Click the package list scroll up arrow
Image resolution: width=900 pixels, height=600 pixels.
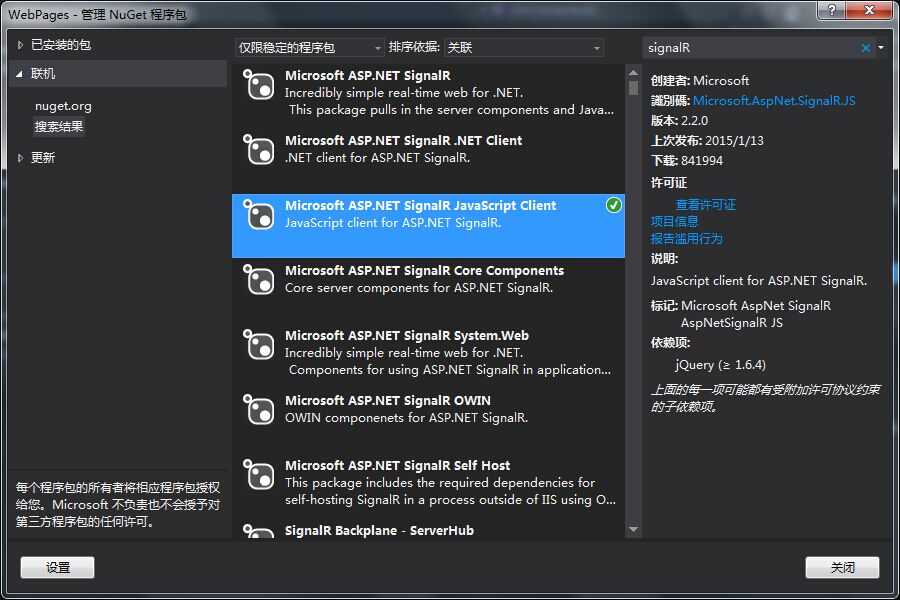pyautogui.click(x=633, y=73)
